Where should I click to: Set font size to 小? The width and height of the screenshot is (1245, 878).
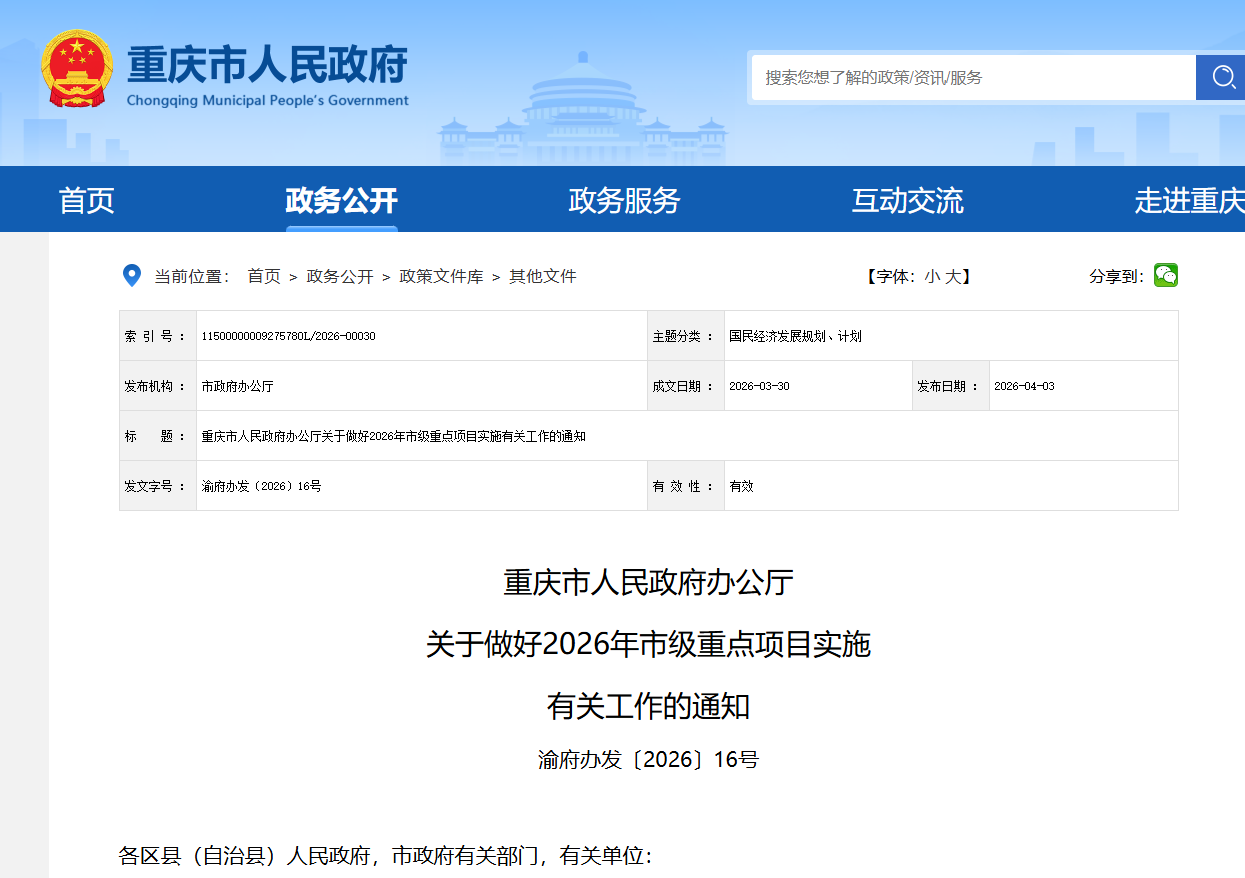932,277
